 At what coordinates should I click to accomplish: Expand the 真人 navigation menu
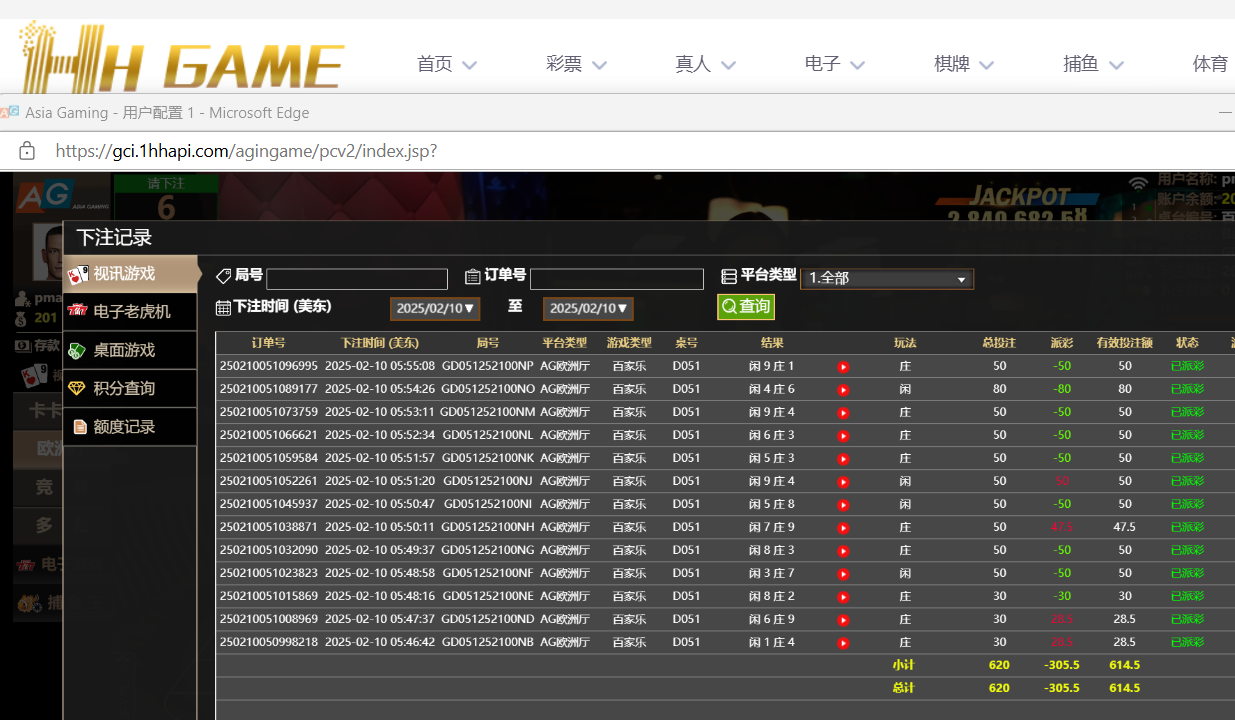705,64
